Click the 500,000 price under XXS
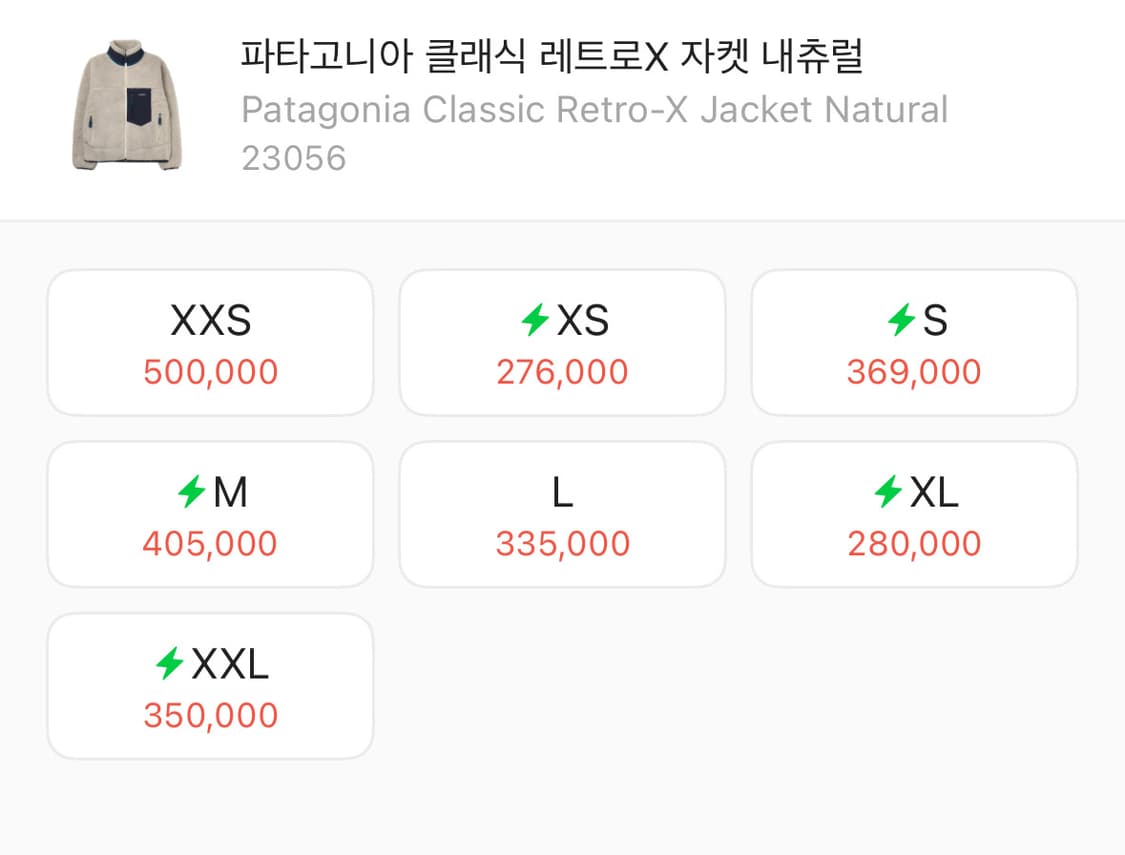 [x=210, y=372]
